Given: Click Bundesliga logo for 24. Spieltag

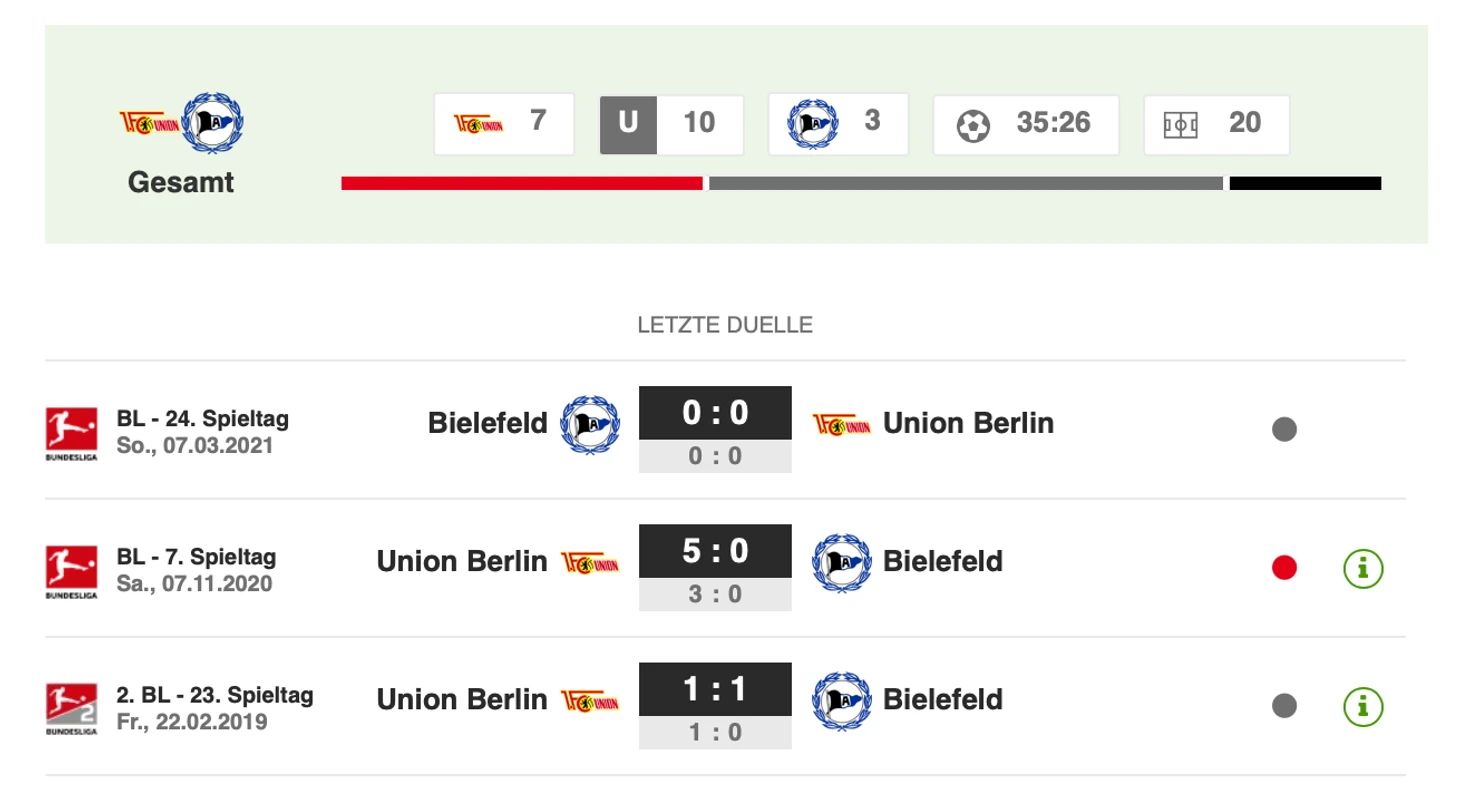Looking at the screenshot, I should (x=71, y=433).
